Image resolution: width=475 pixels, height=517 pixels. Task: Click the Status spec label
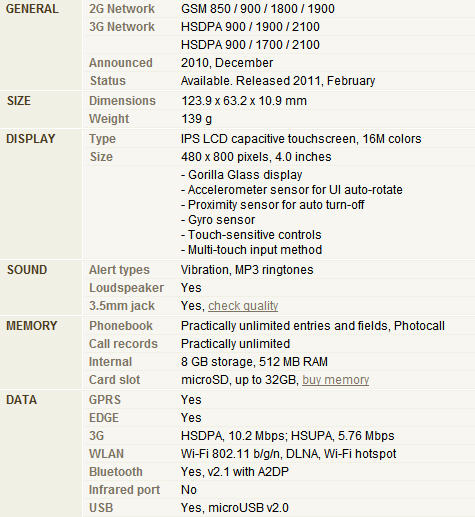coord(108,81)
